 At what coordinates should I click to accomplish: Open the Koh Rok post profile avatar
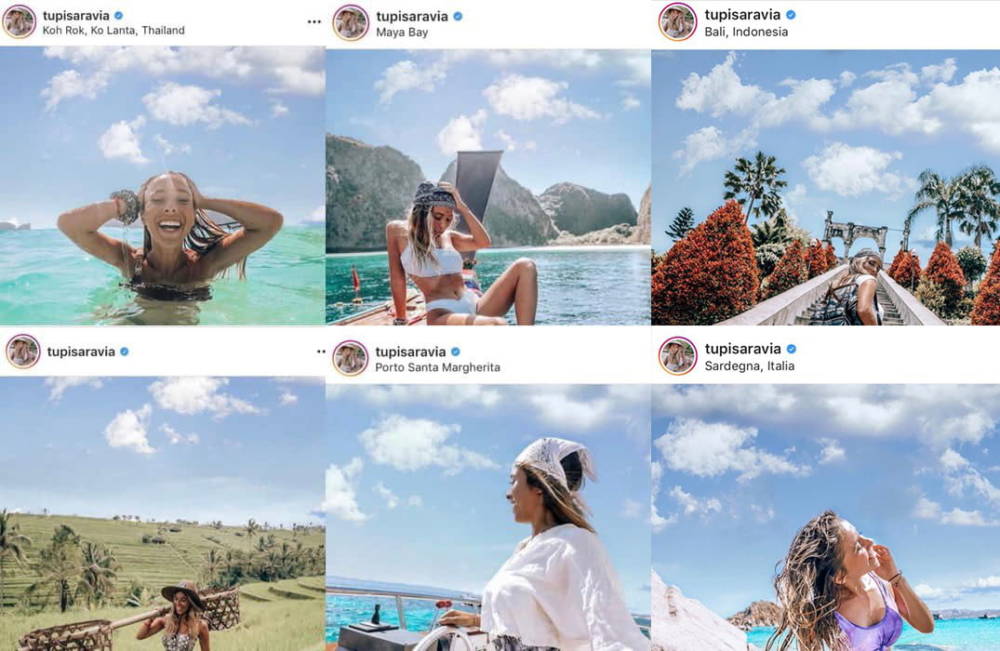click(19, 22)
